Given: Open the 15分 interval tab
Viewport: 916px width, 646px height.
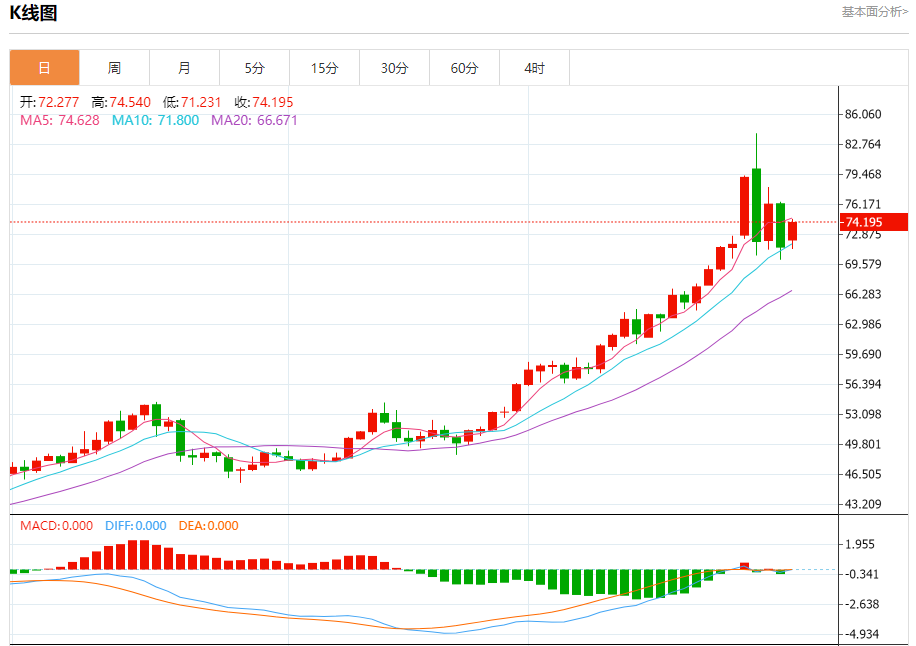Looking at the screenshot, I should (x=325, y=68).
